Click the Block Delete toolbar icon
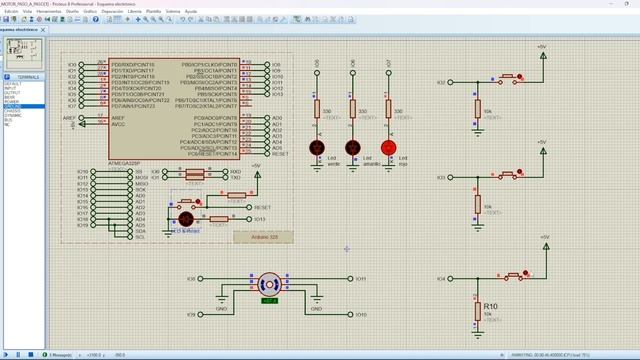The height and width of the screenshot is (360, 640). [x=250, y=19]
